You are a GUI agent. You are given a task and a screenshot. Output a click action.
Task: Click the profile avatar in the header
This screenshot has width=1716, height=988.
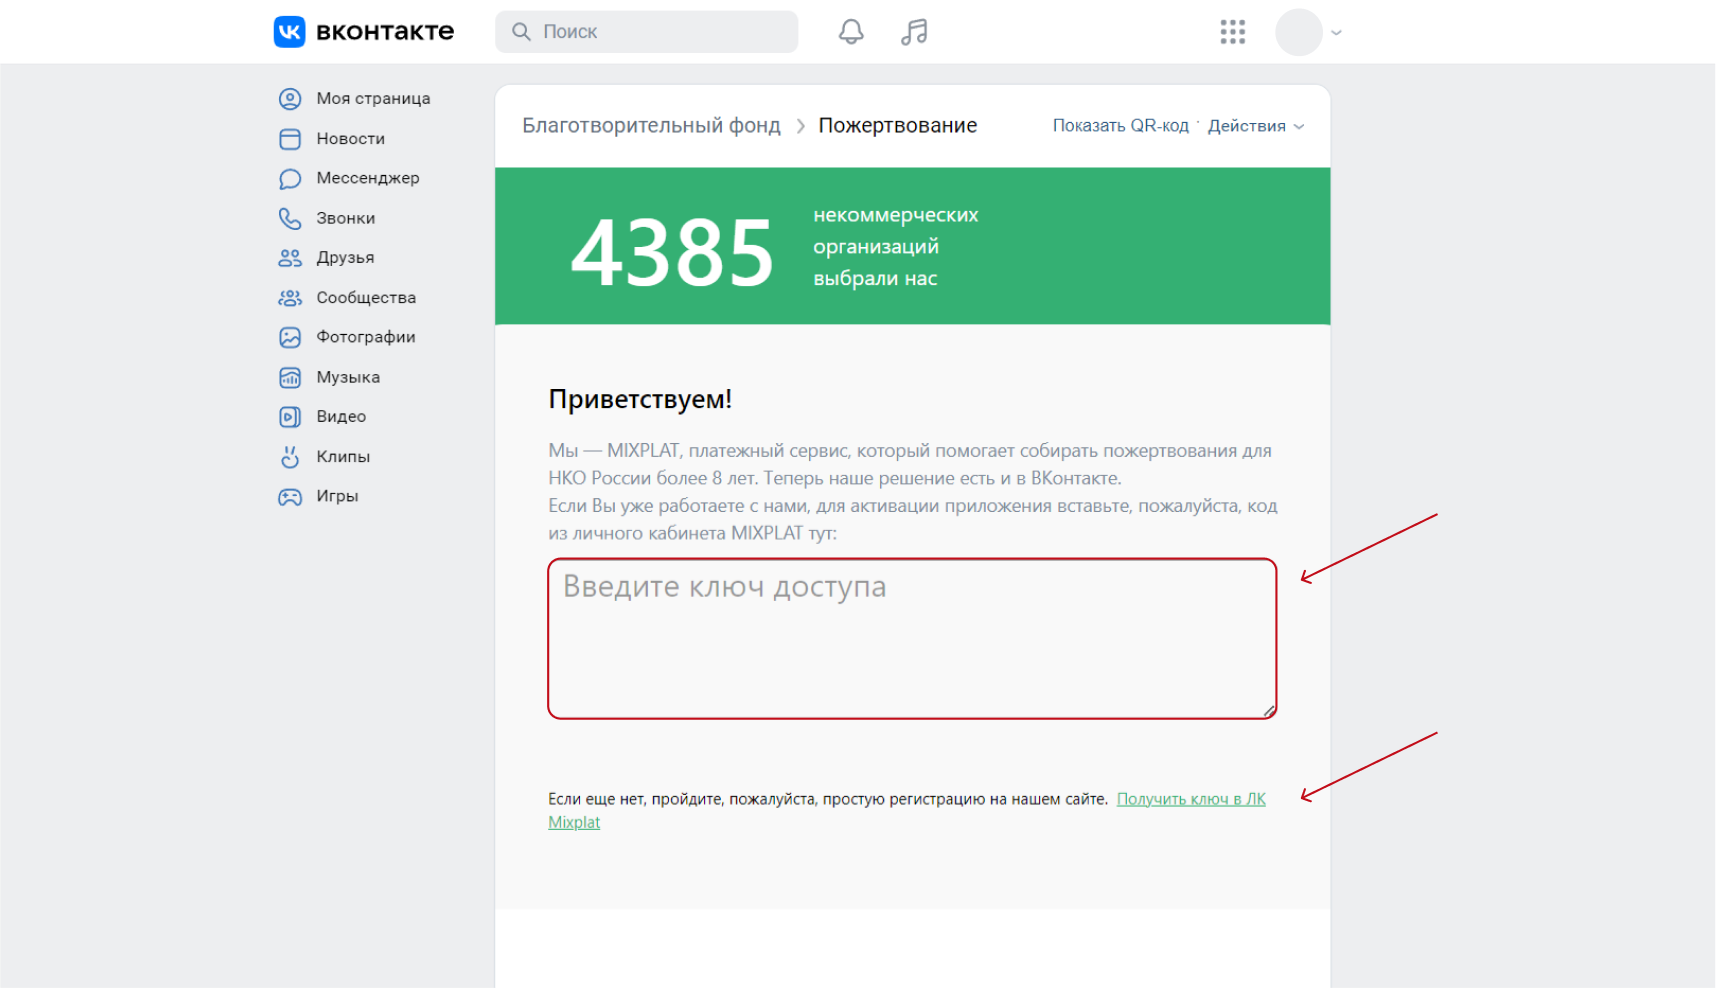1299,32
